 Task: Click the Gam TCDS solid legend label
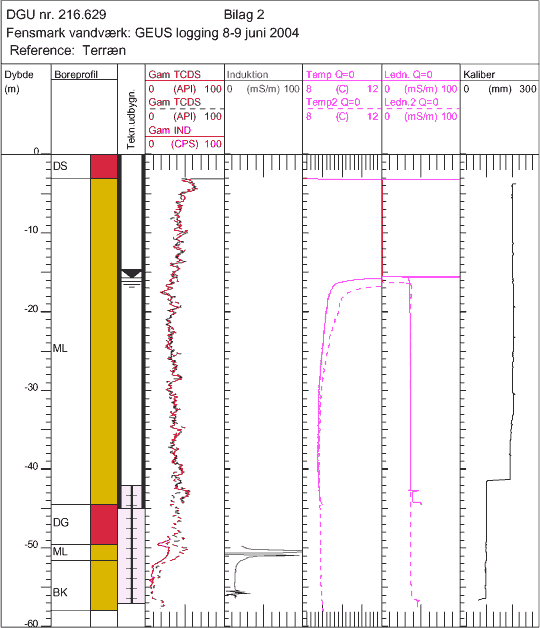click(174, 74)
